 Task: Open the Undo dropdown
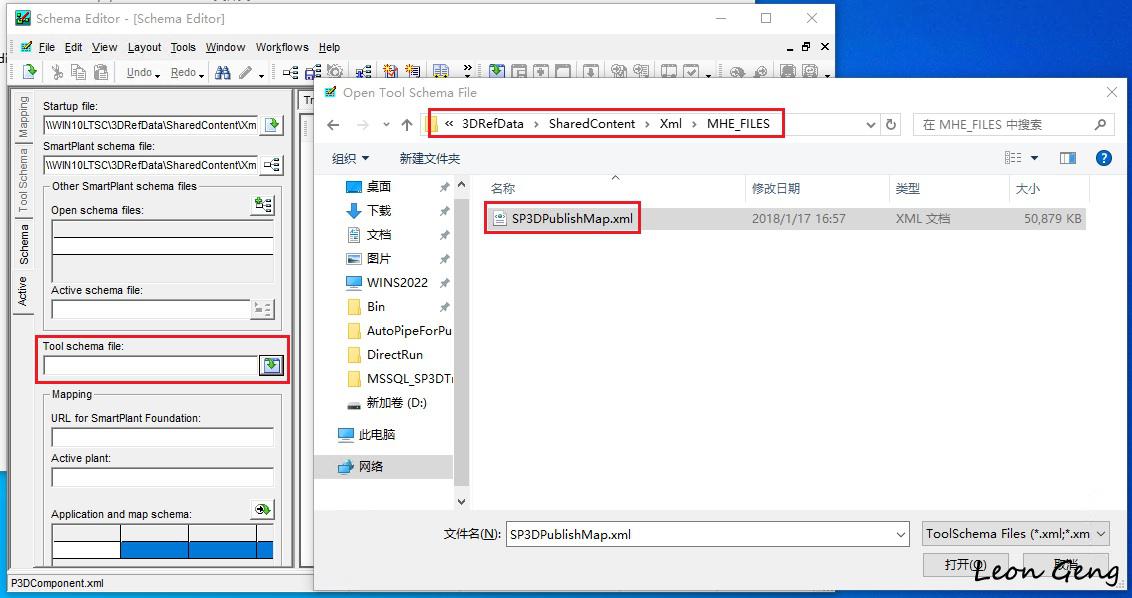(x=157, y=74)
